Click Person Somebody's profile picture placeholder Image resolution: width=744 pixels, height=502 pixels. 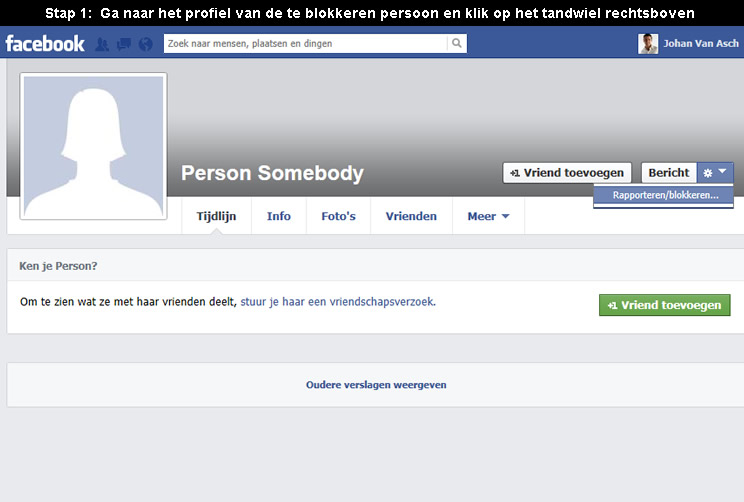point(93,146)
